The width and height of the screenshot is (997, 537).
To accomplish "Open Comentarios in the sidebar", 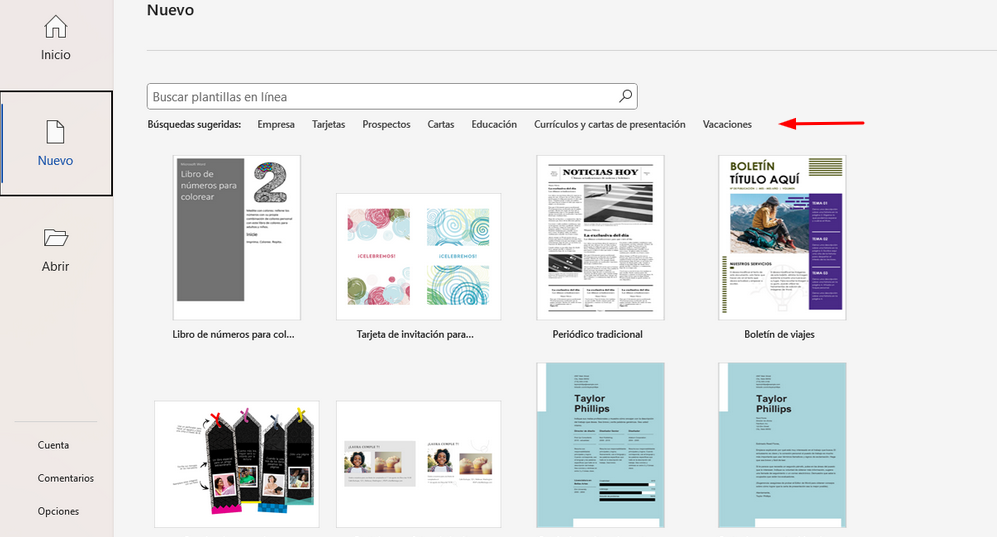I will (x=65, y=478).
